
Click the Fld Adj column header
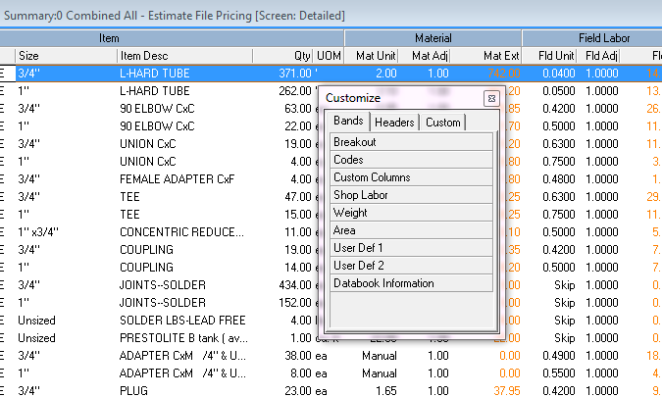(x=598, y=56)
